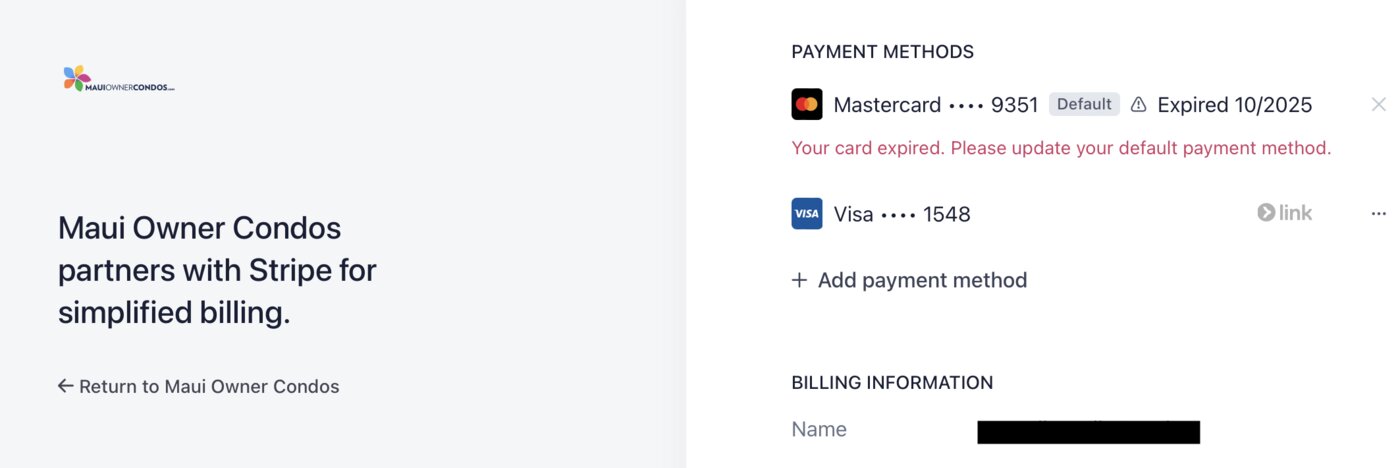Click the Stripe partnership headline text
This screenshot has height=468, width=1400.
(x=217, y=270)
